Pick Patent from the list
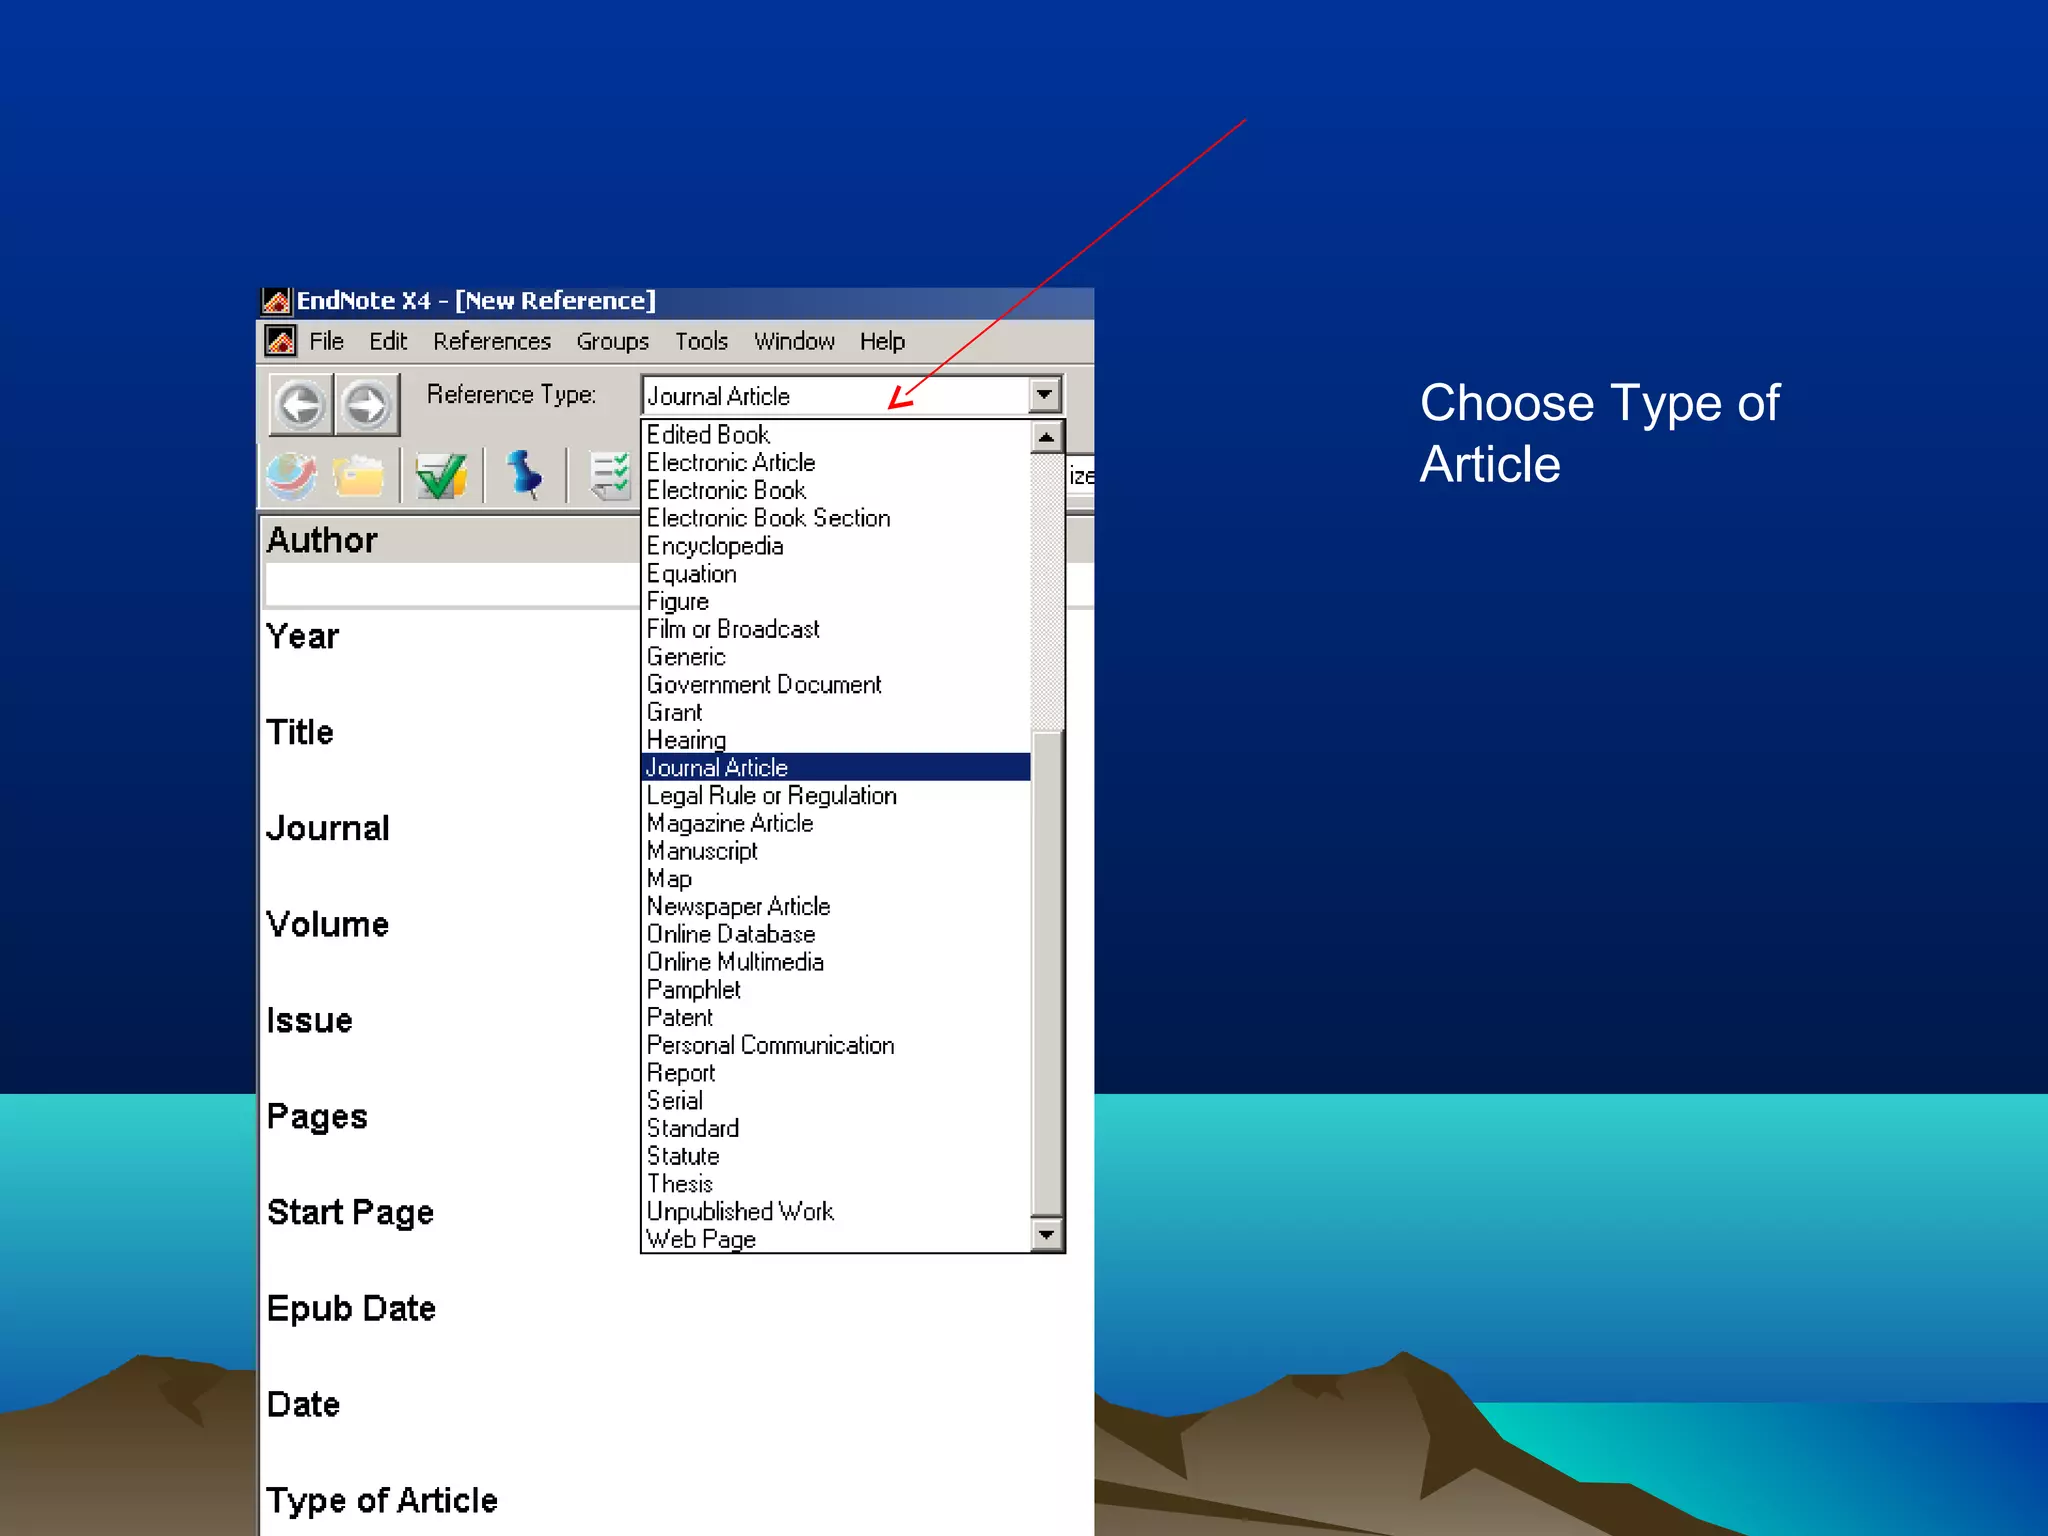The image size is (2048, 1536). coord(835,1018)
